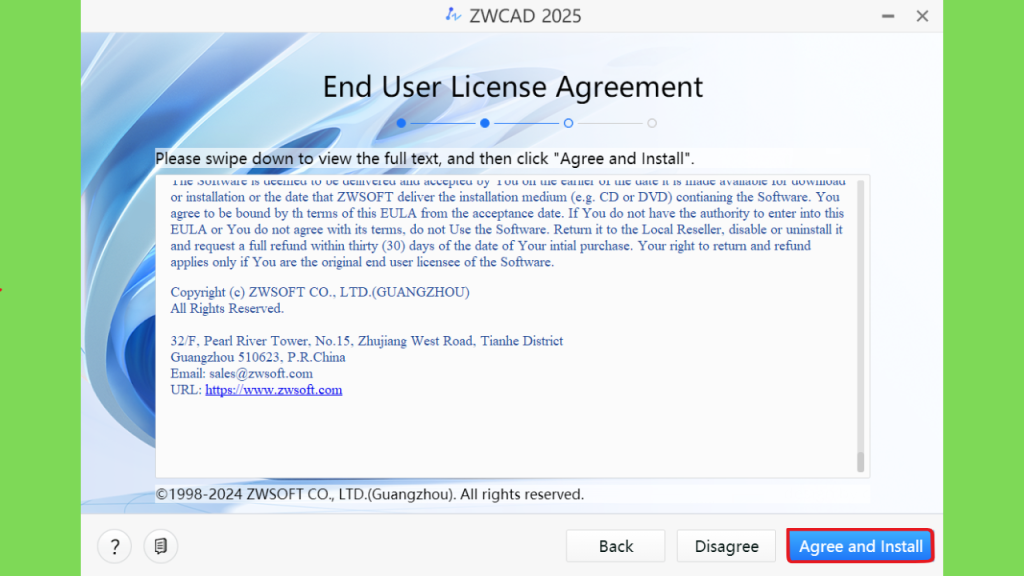The width and height of the screenshot is (1024, 576).
Task: Minimize the ZWCAD 2025 installer window
Action: 888,16
